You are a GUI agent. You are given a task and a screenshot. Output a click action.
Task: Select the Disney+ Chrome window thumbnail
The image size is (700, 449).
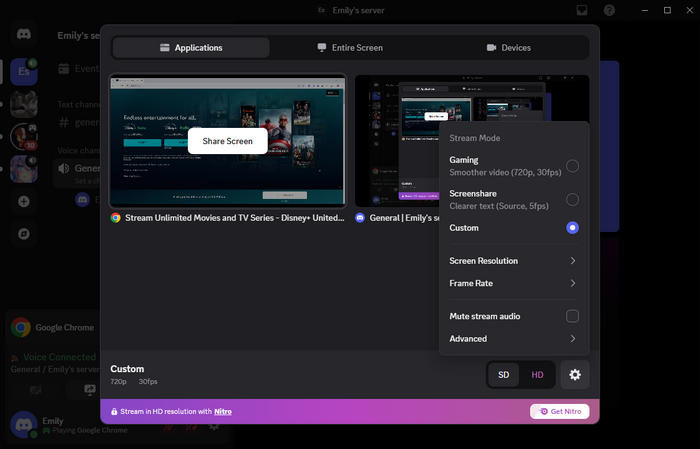(x=228, y=141)
